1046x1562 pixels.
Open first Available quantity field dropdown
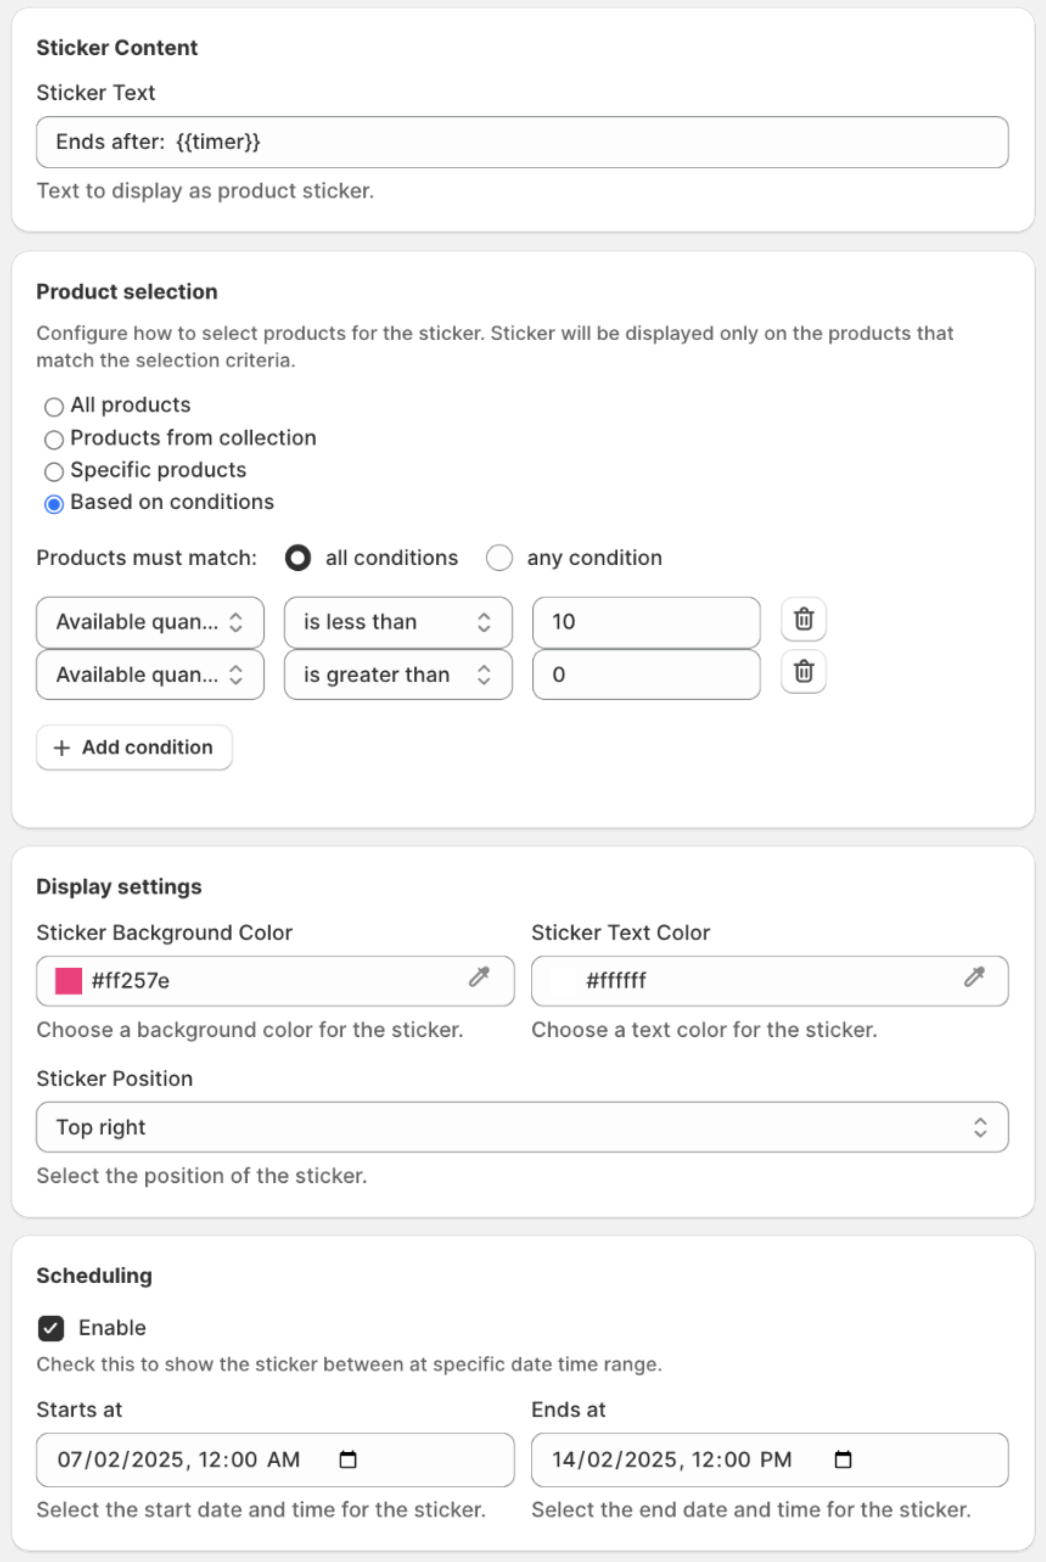pyautogui.click(x=150, y=622)
